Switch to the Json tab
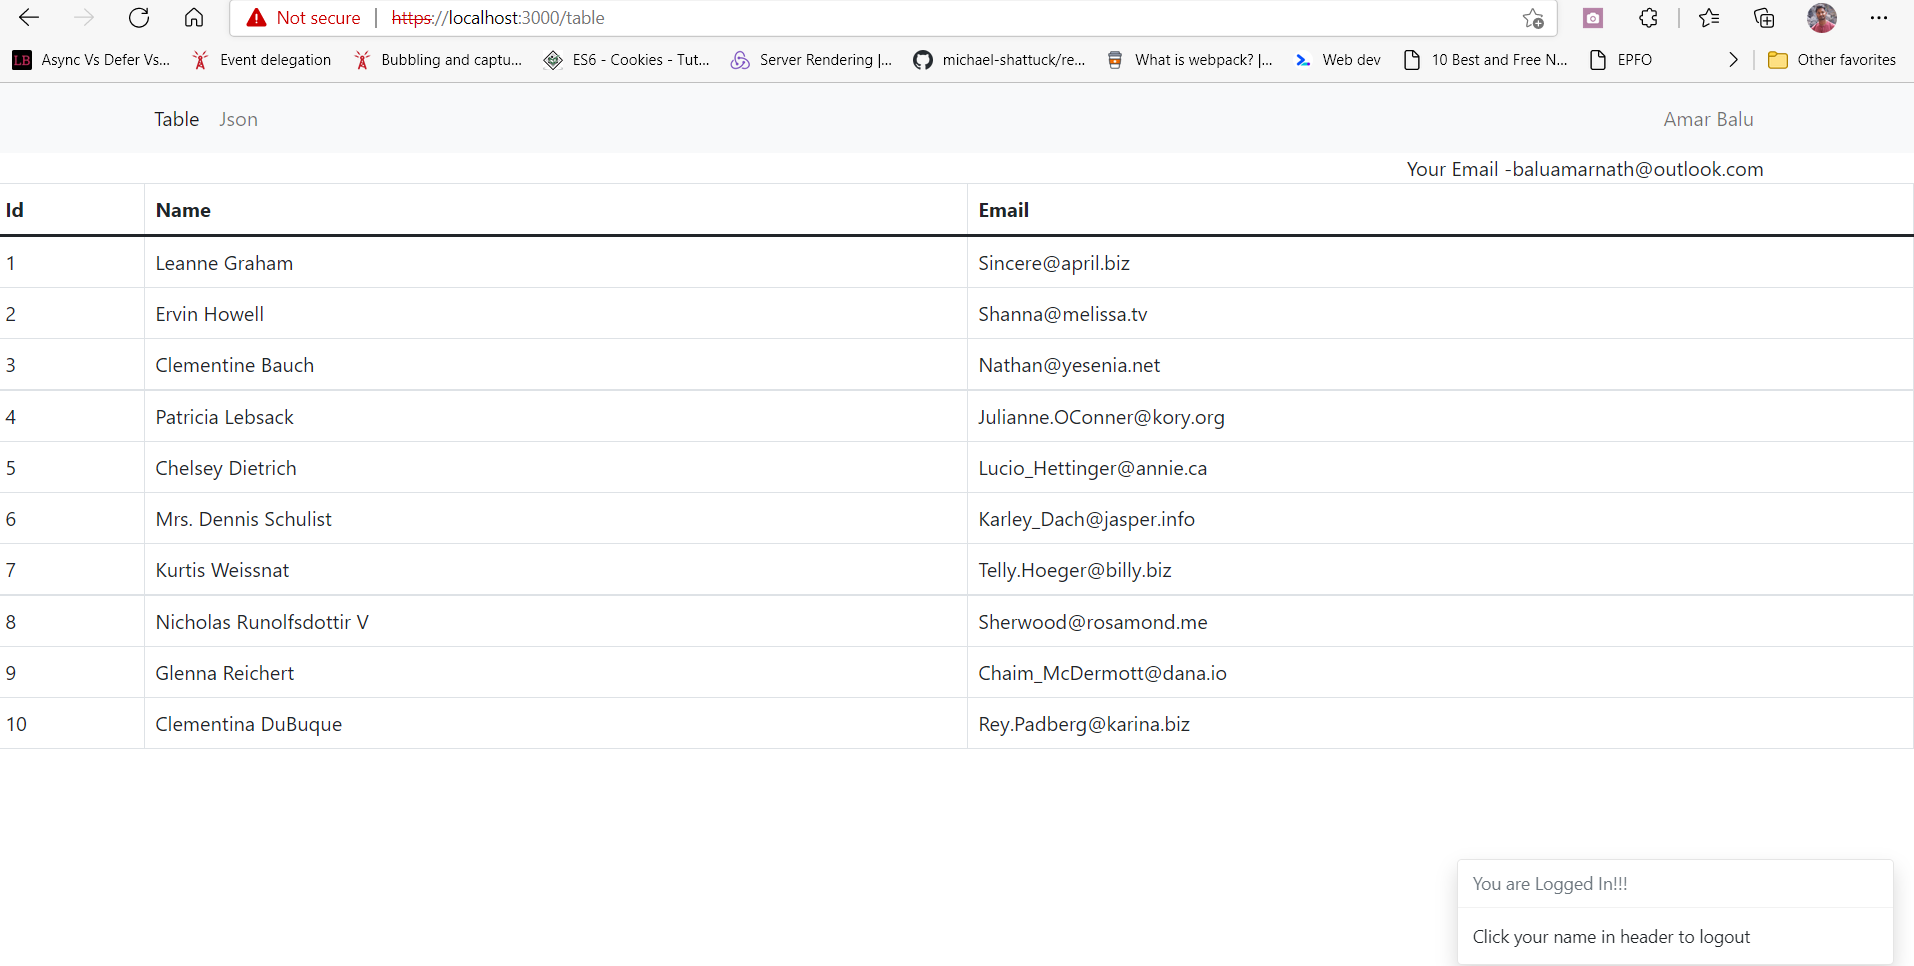This screenshot has width=1914, height=966. click(x=237, y=119)
